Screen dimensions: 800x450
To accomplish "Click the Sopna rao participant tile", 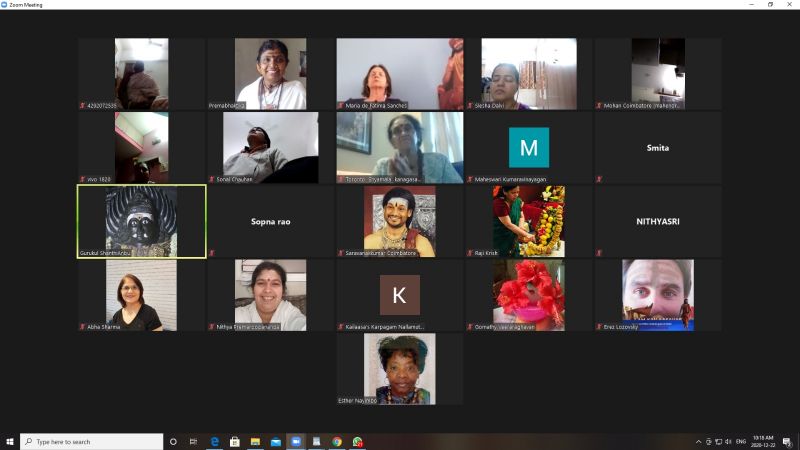I will (x=270, y=221).
